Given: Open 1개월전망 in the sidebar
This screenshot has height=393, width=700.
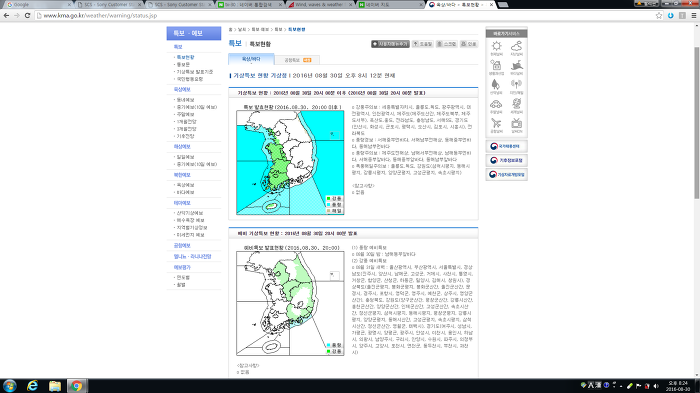Looking at the screenshot, I should (186, 121).
